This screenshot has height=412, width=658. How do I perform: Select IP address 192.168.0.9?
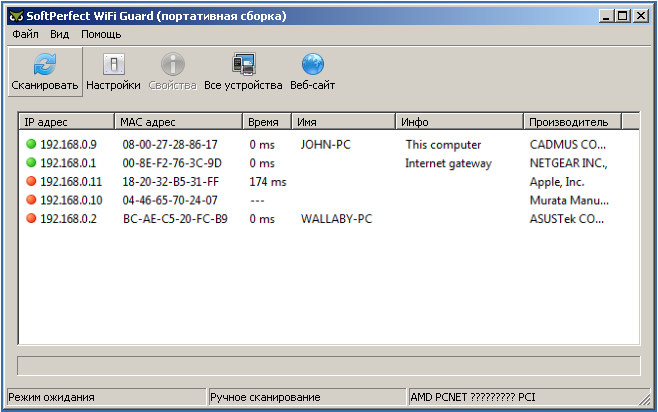pos(68,145)
